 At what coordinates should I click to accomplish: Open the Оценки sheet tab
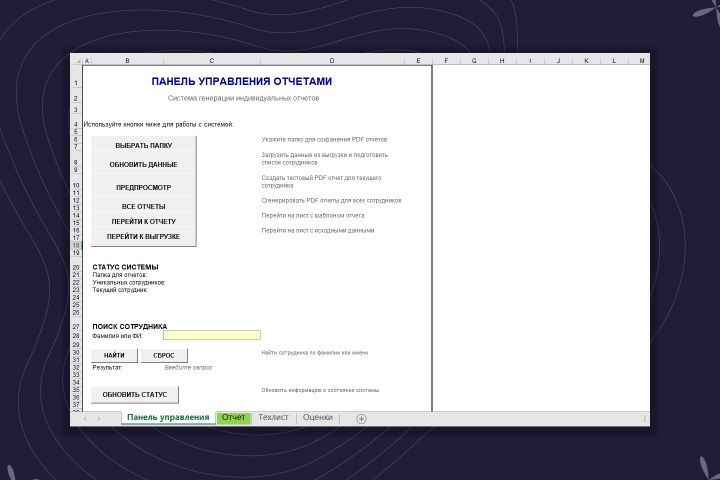pos(318,418)
